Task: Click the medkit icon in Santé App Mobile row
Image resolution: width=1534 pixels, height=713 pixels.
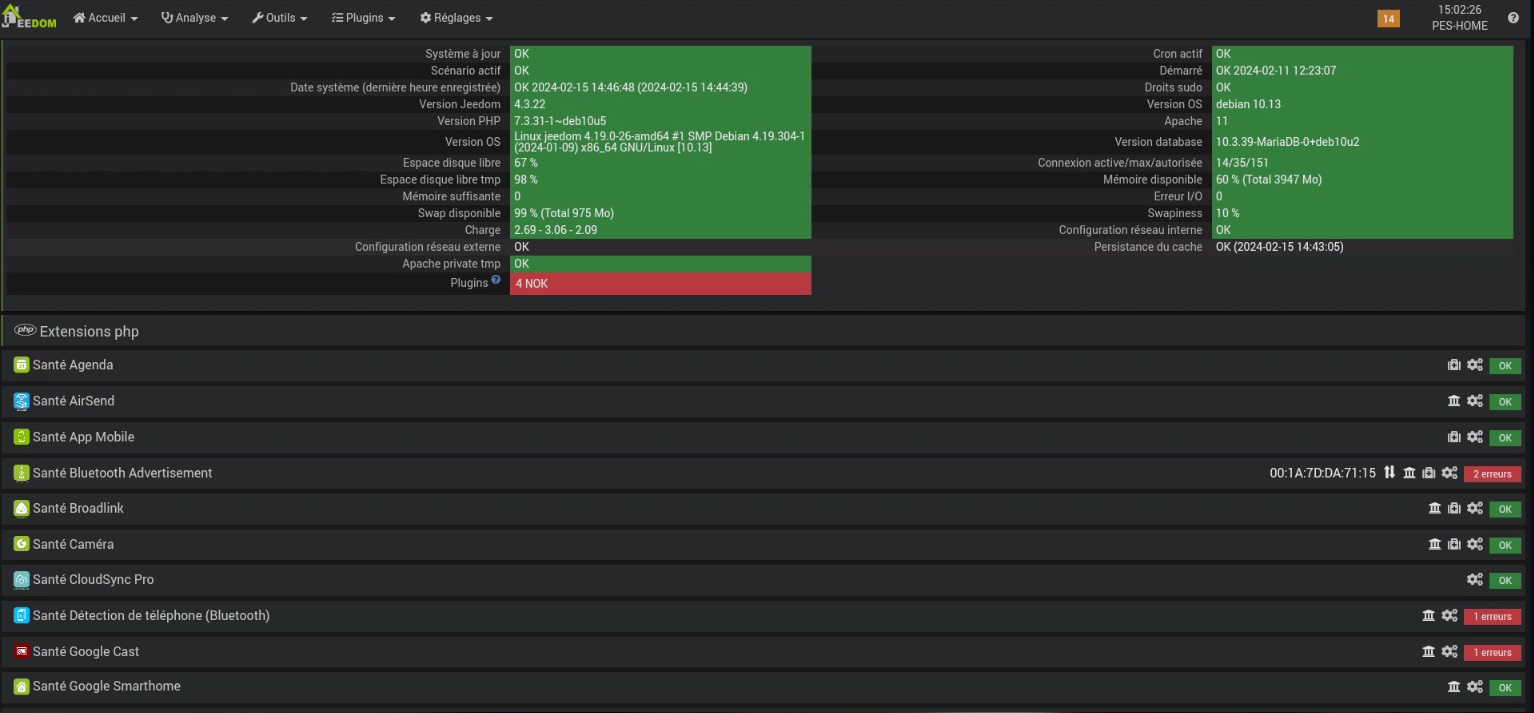Action: coord(1454,437)
